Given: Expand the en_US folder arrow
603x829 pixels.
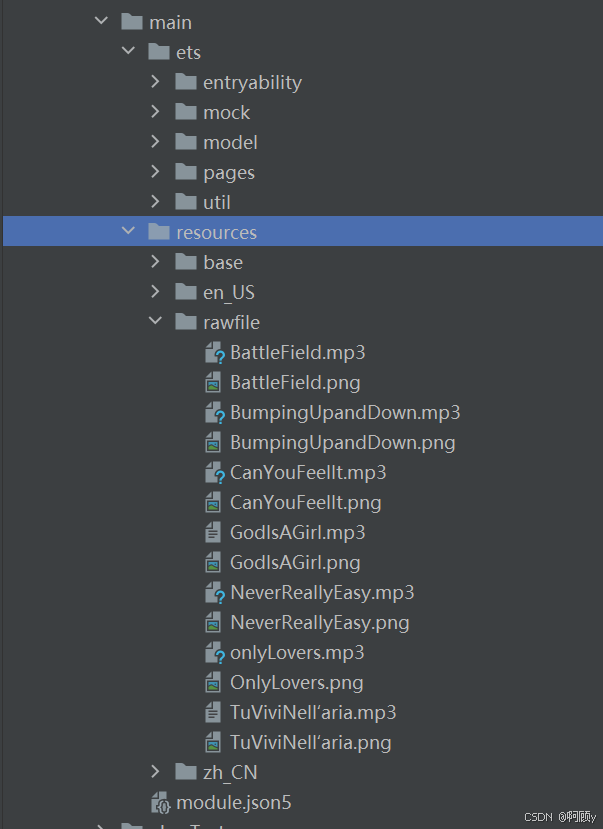Looking at the screenshot, I should tap(156, 292).
